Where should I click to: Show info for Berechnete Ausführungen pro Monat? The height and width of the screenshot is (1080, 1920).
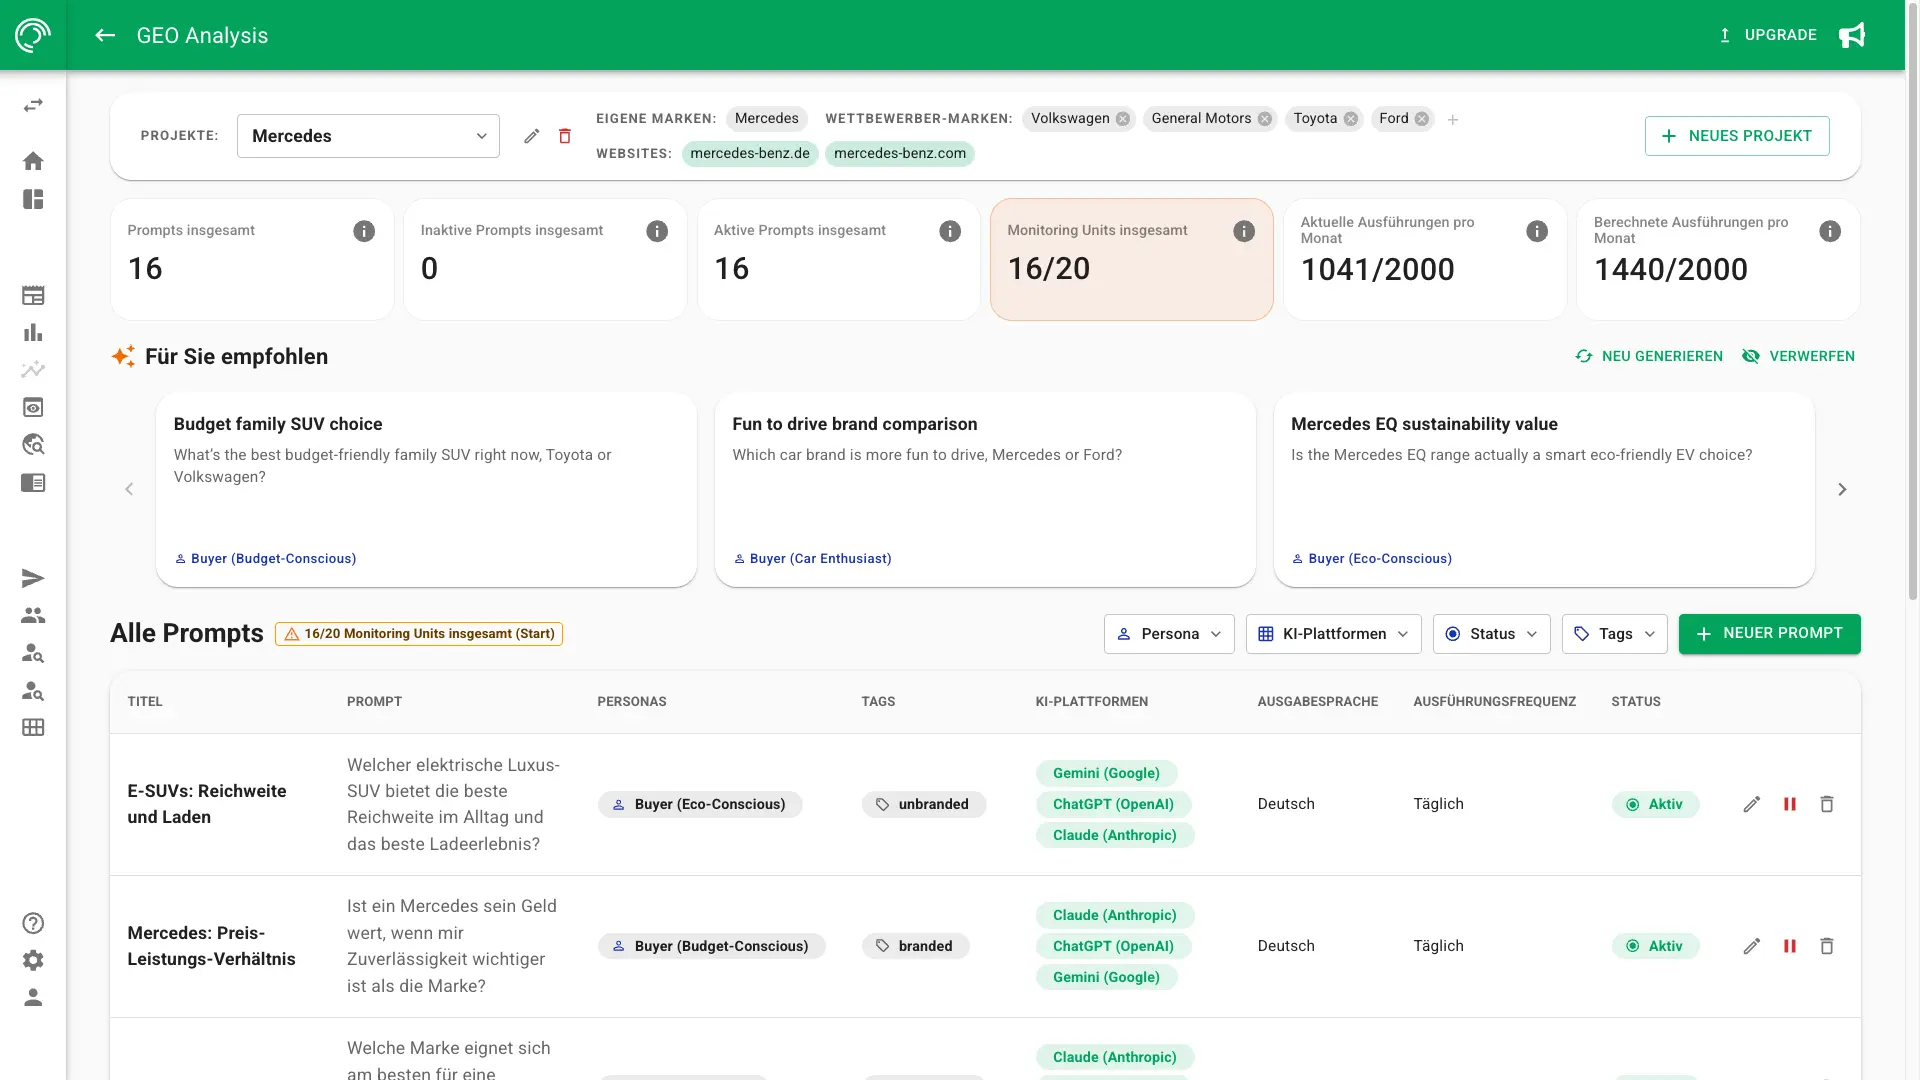pos(1830,231)
